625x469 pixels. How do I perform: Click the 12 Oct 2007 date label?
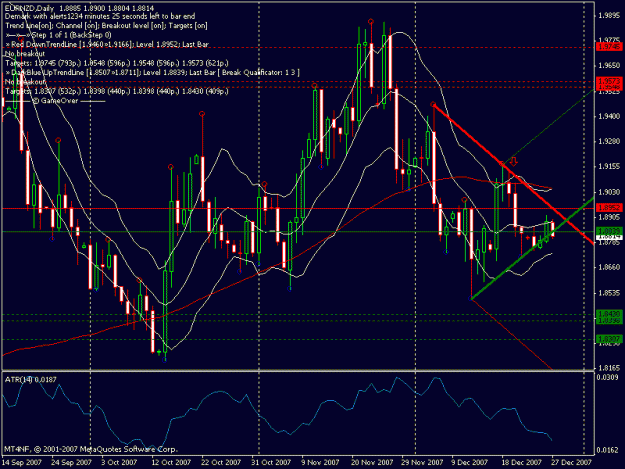[171, 462]
